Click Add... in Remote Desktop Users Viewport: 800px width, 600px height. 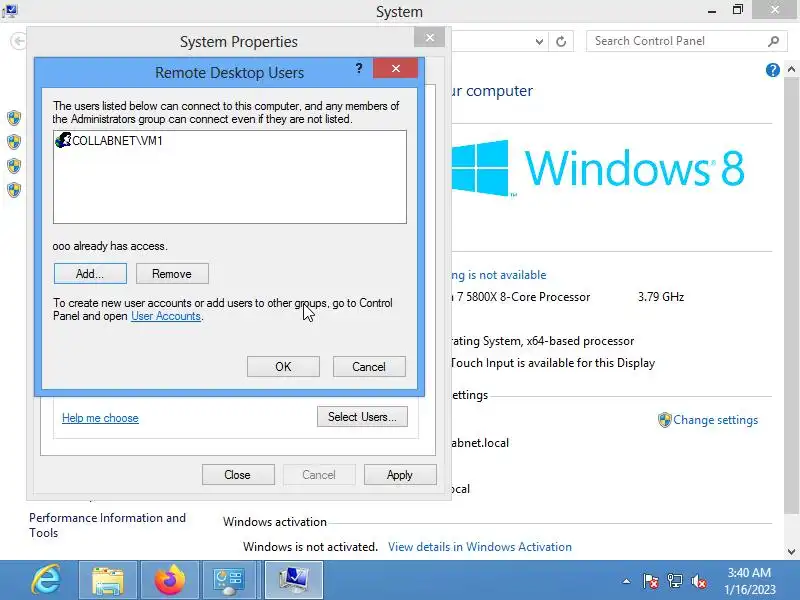point(90,273)
